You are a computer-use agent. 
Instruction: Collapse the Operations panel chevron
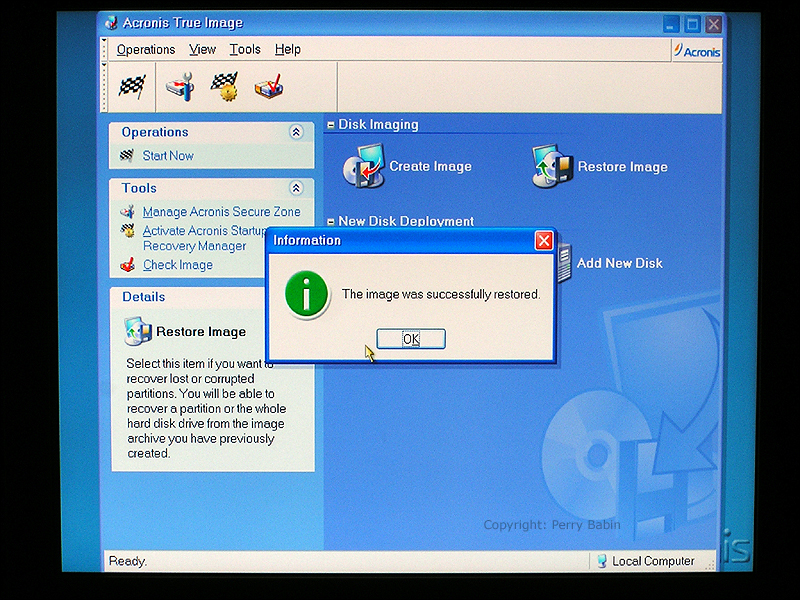[x=296, y=132]
